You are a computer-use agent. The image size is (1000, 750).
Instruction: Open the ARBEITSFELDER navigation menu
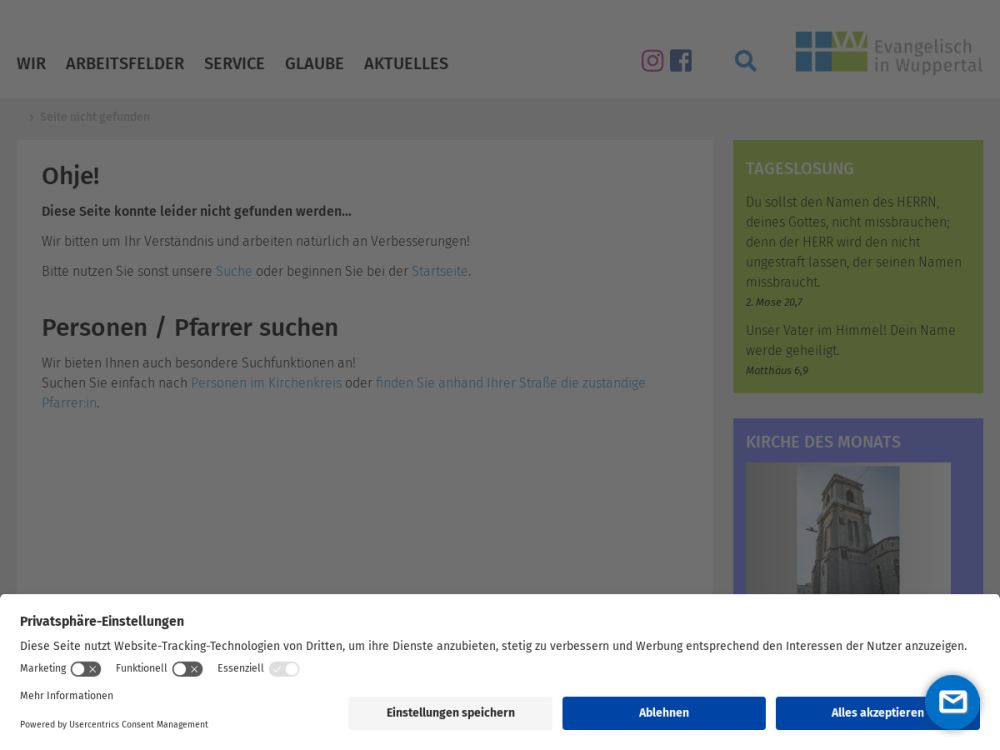125,64
